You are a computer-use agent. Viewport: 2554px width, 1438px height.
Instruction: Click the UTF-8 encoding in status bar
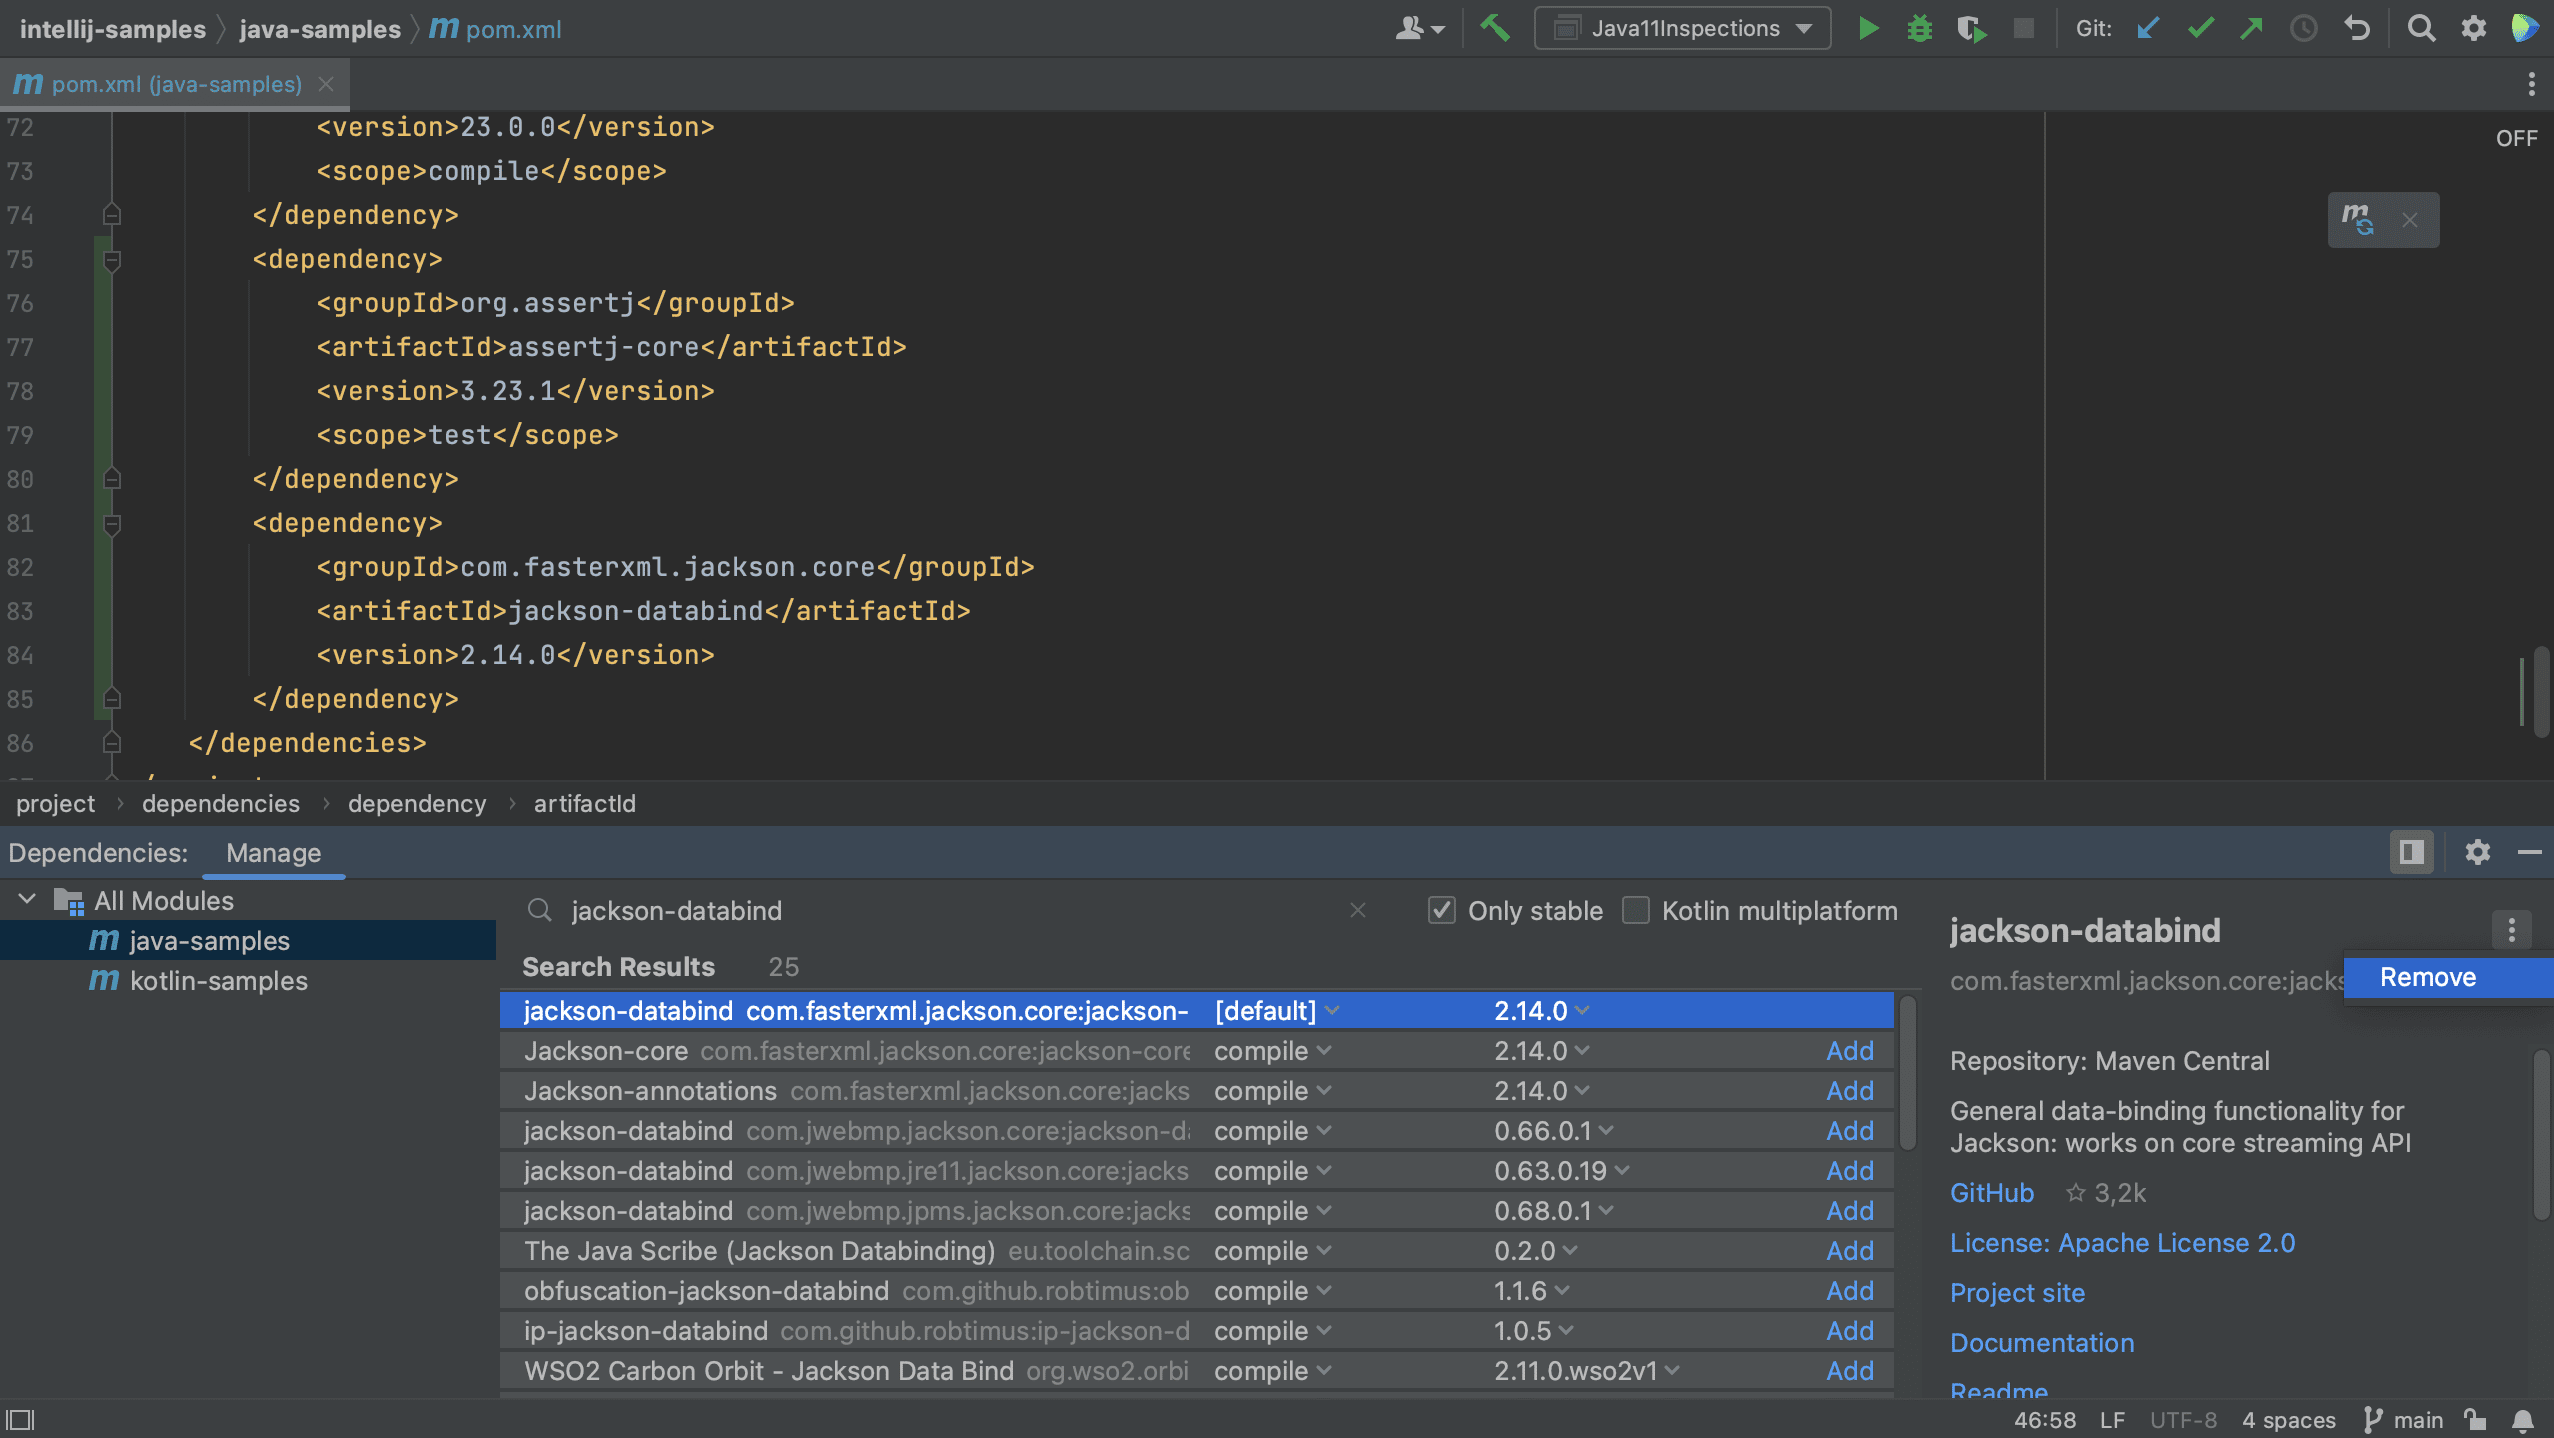pos(2183,1420)
